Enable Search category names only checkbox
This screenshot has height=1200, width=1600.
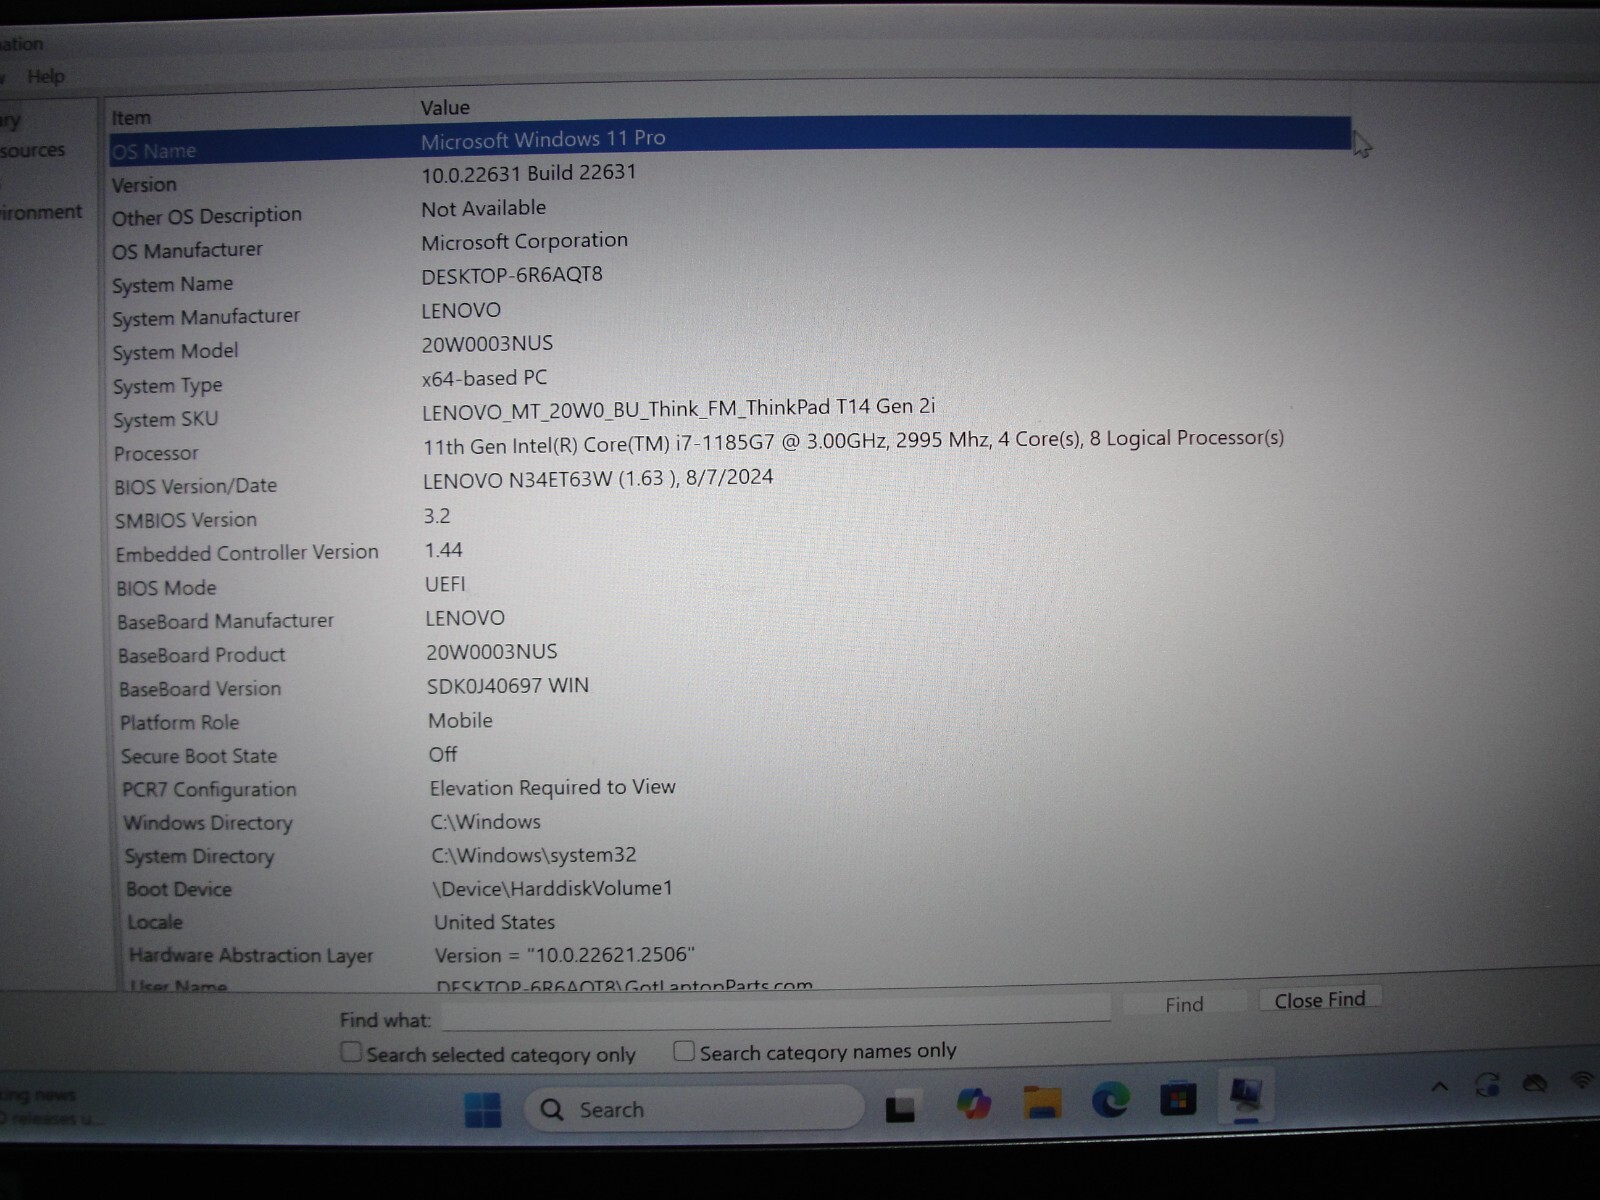(684, 1051)
